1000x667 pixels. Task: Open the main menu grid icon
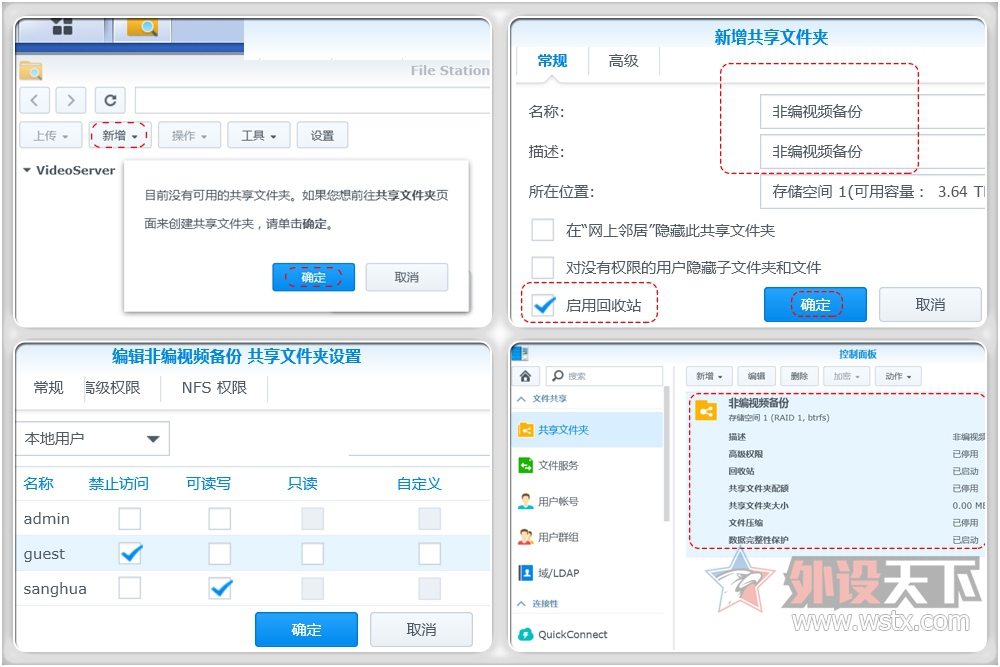62,26
